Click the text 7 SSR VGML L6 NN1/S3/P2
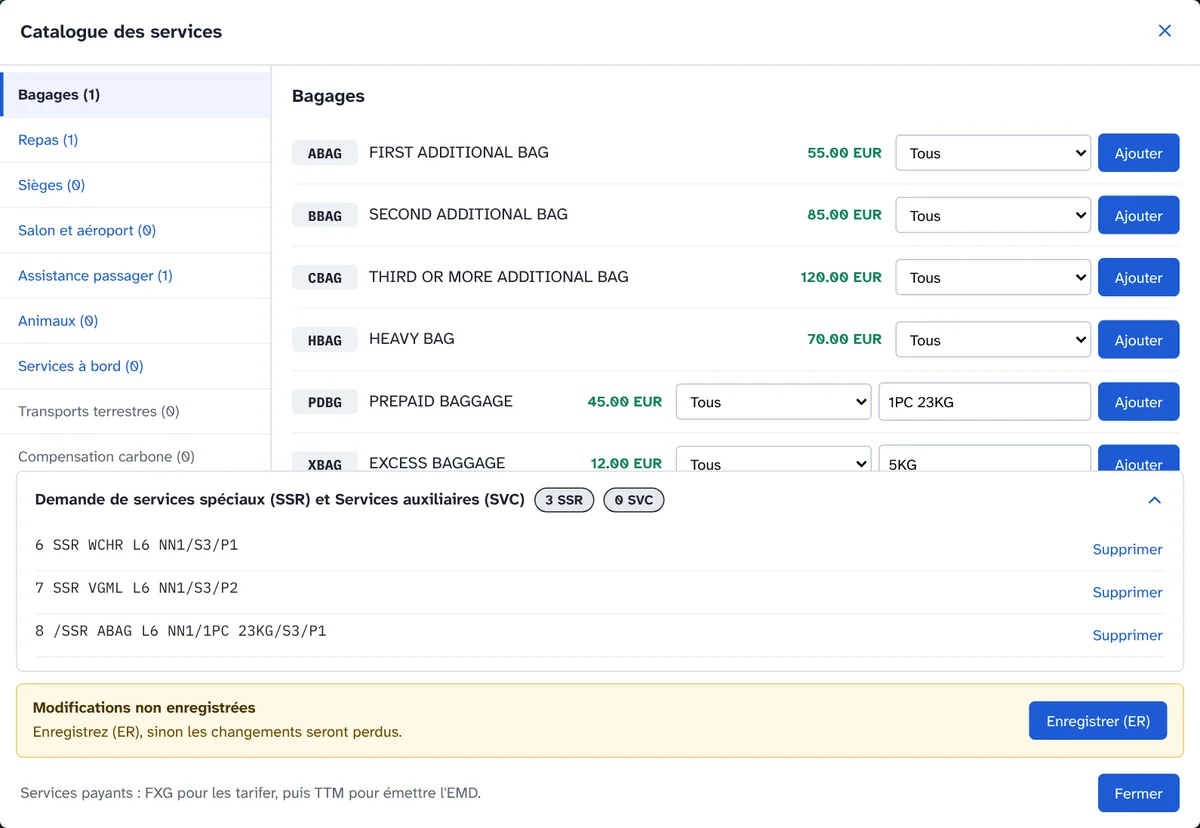The height and width of the screenshot is (828, 1200). click(136, 588)
